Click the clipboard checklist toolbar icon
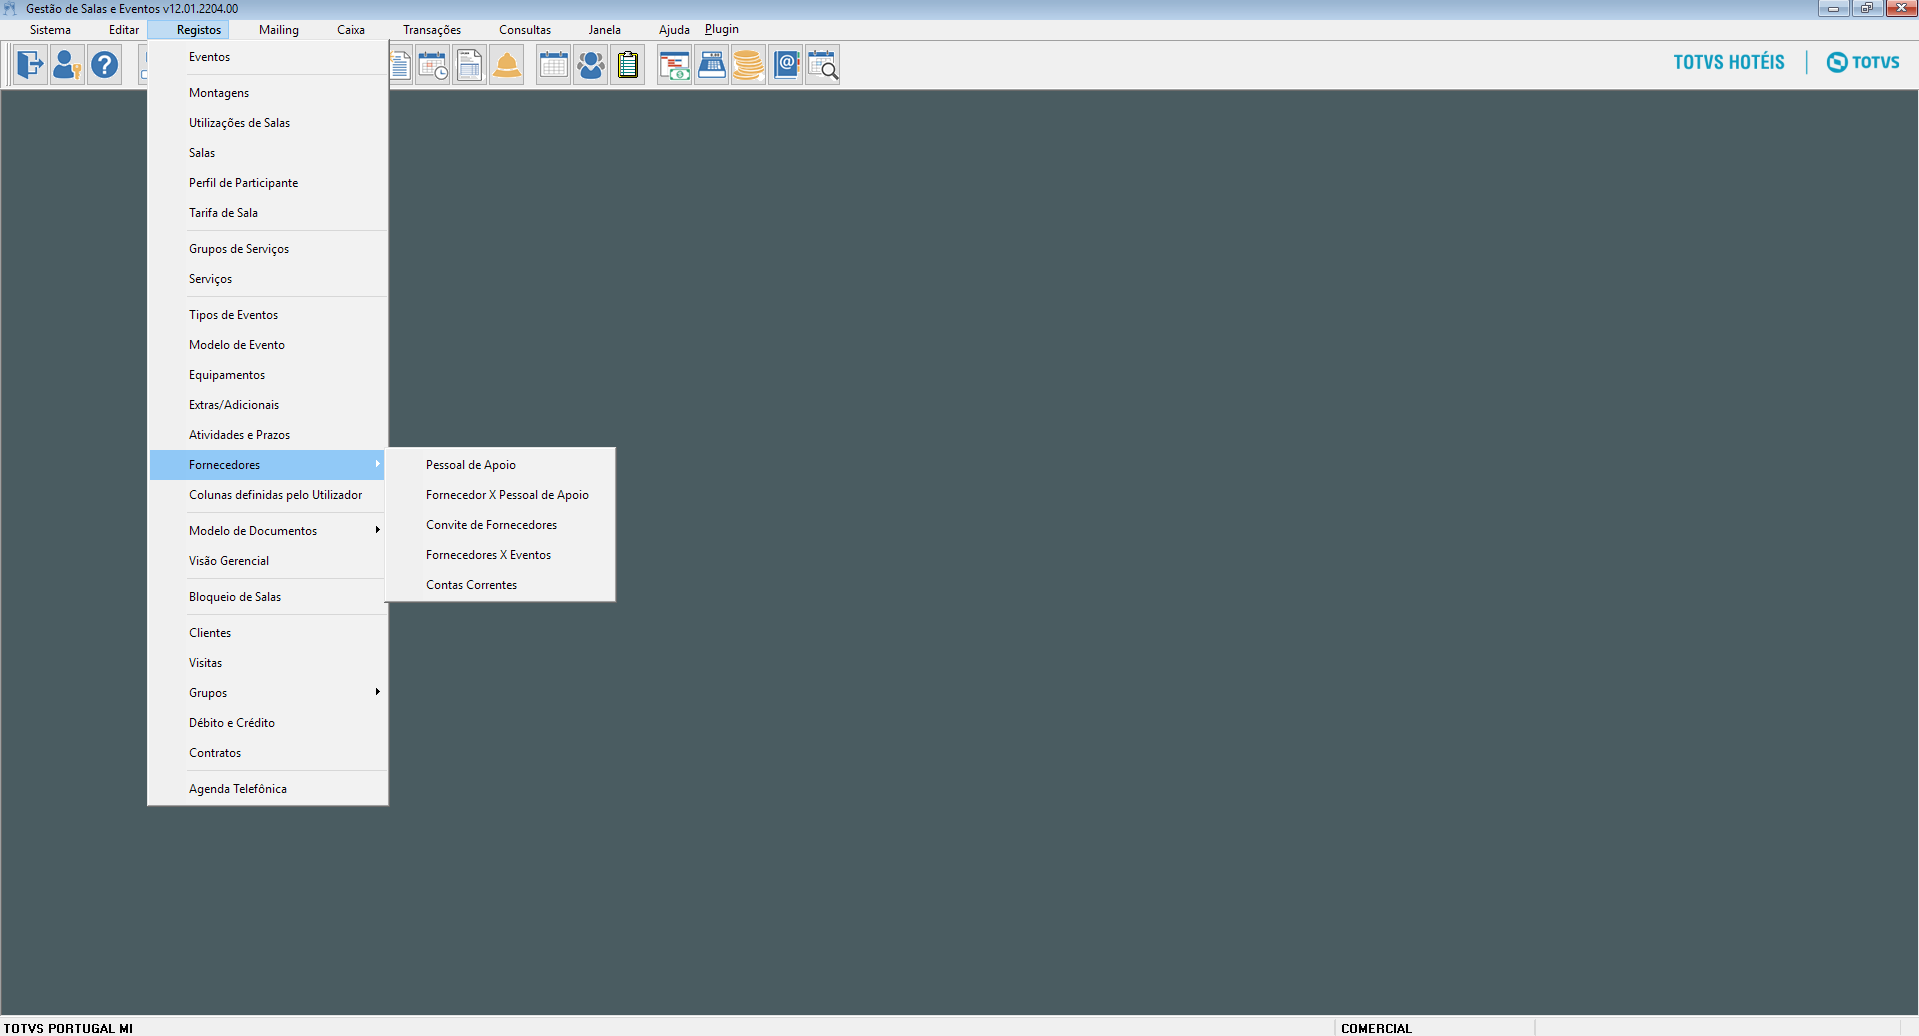Screen dimensions: 1919x1036 coord(628,66)
